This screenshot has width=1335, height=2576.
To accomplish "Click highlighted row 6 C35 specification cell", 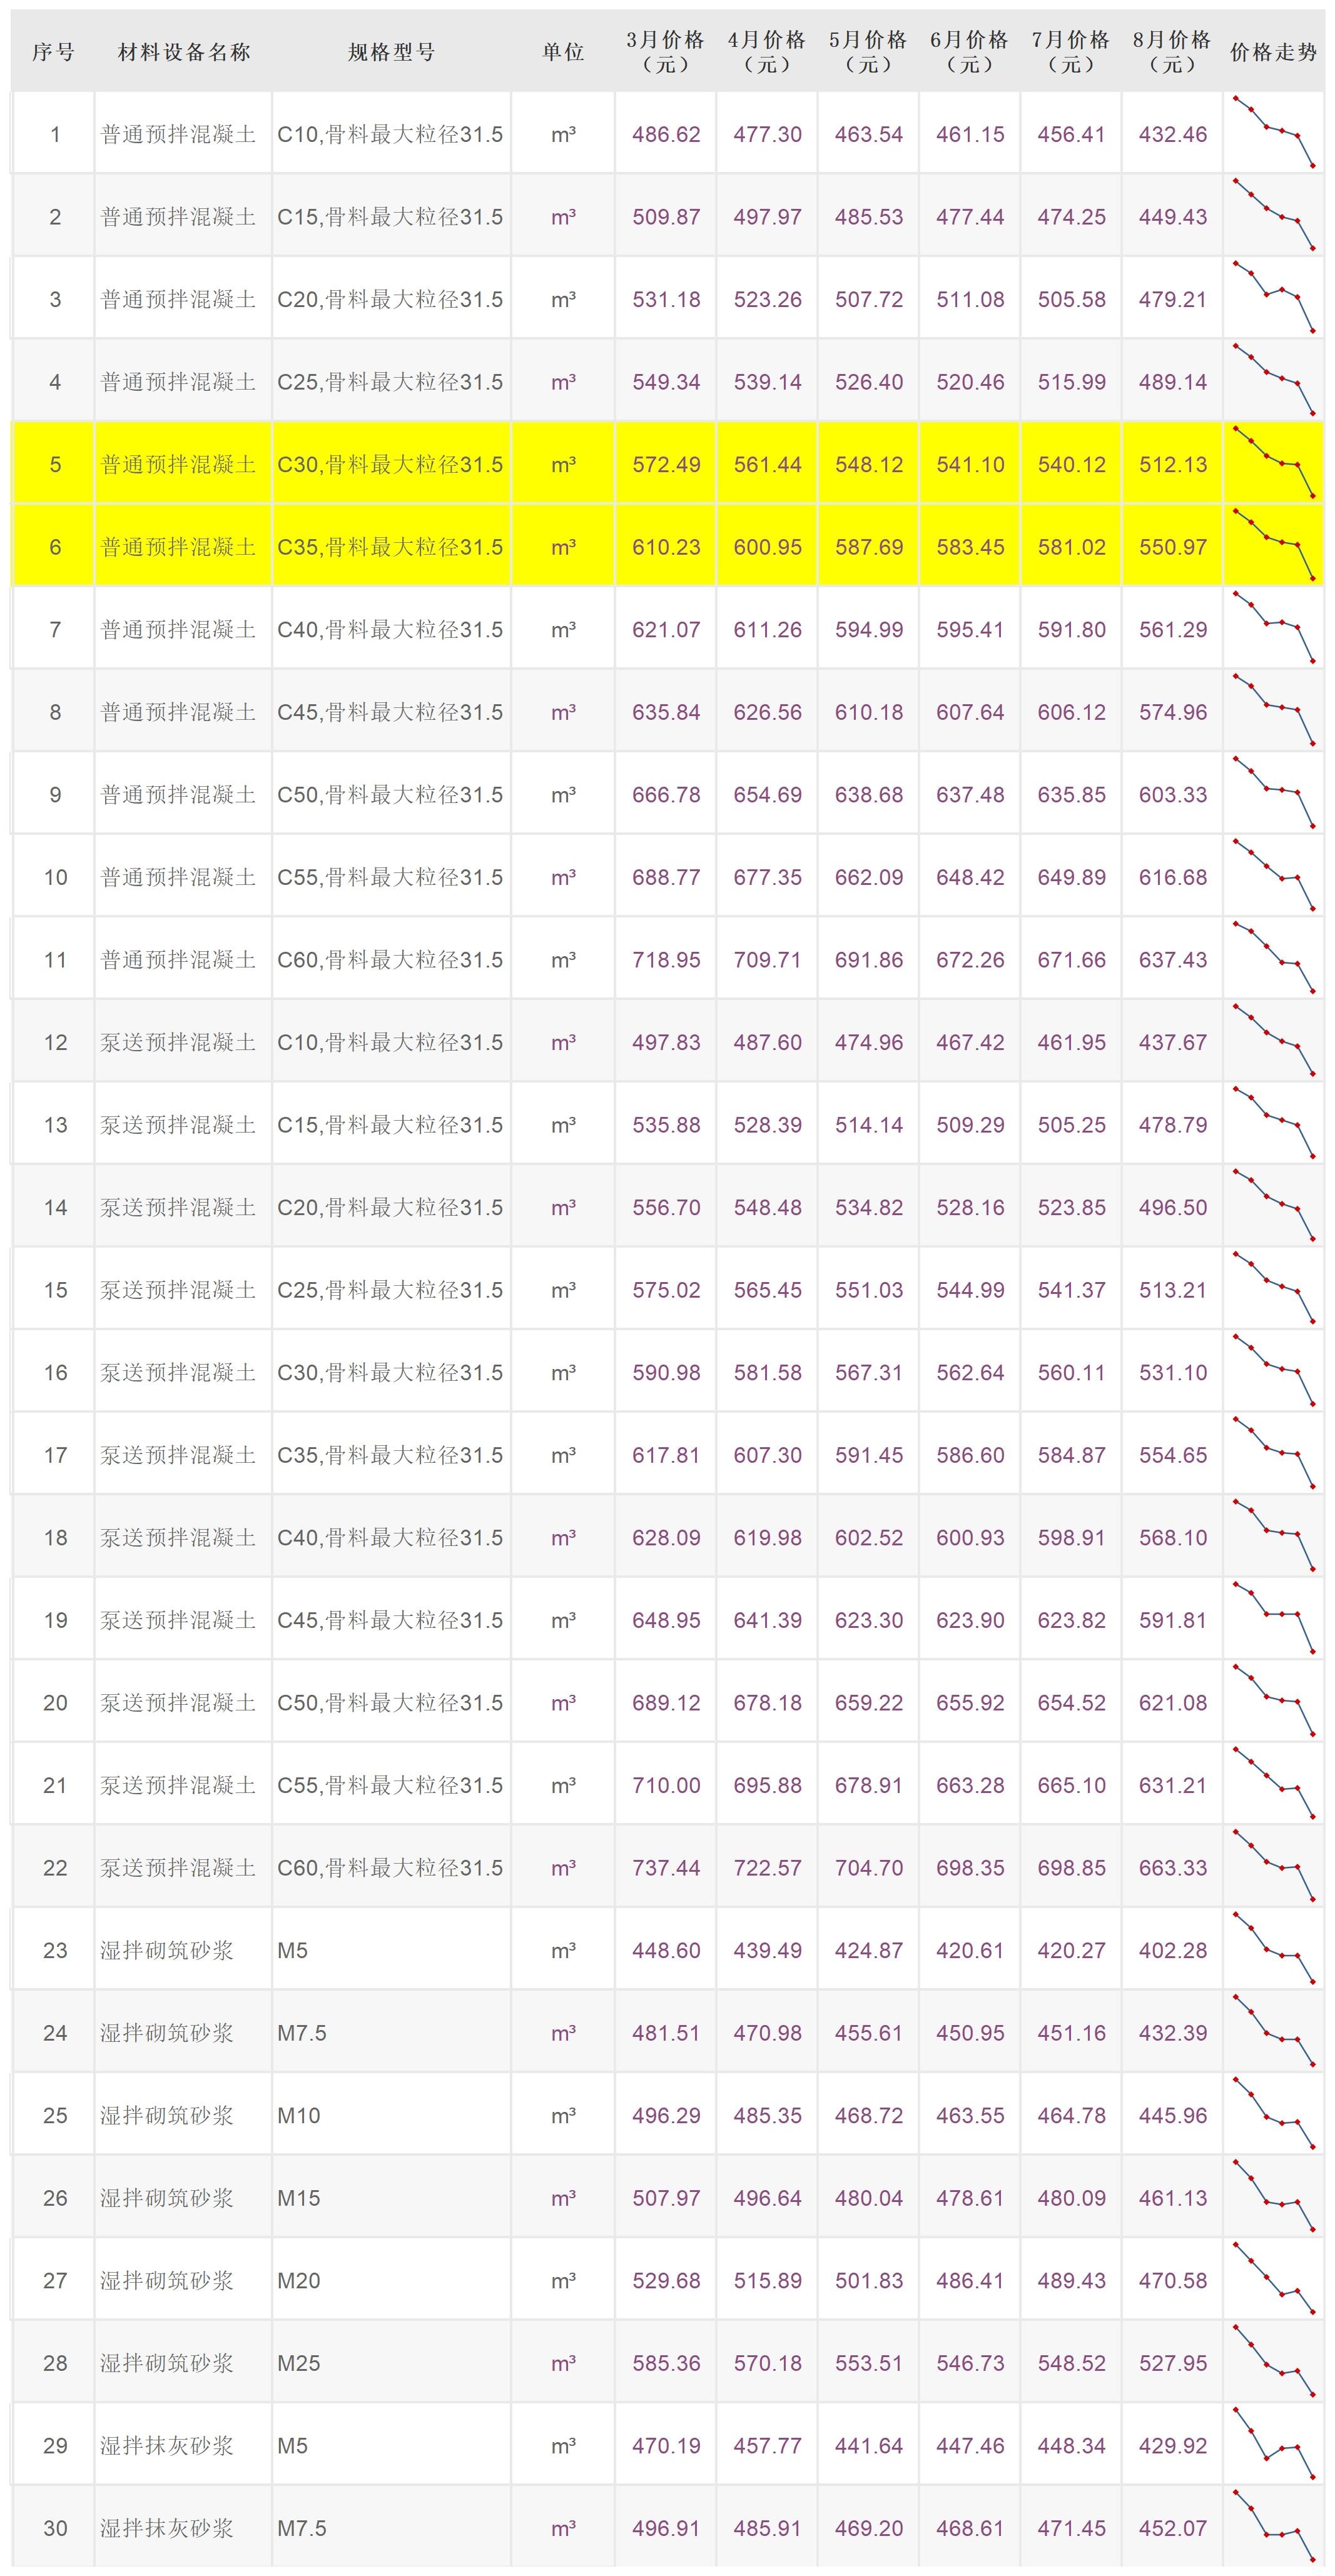I will (390, 547).
